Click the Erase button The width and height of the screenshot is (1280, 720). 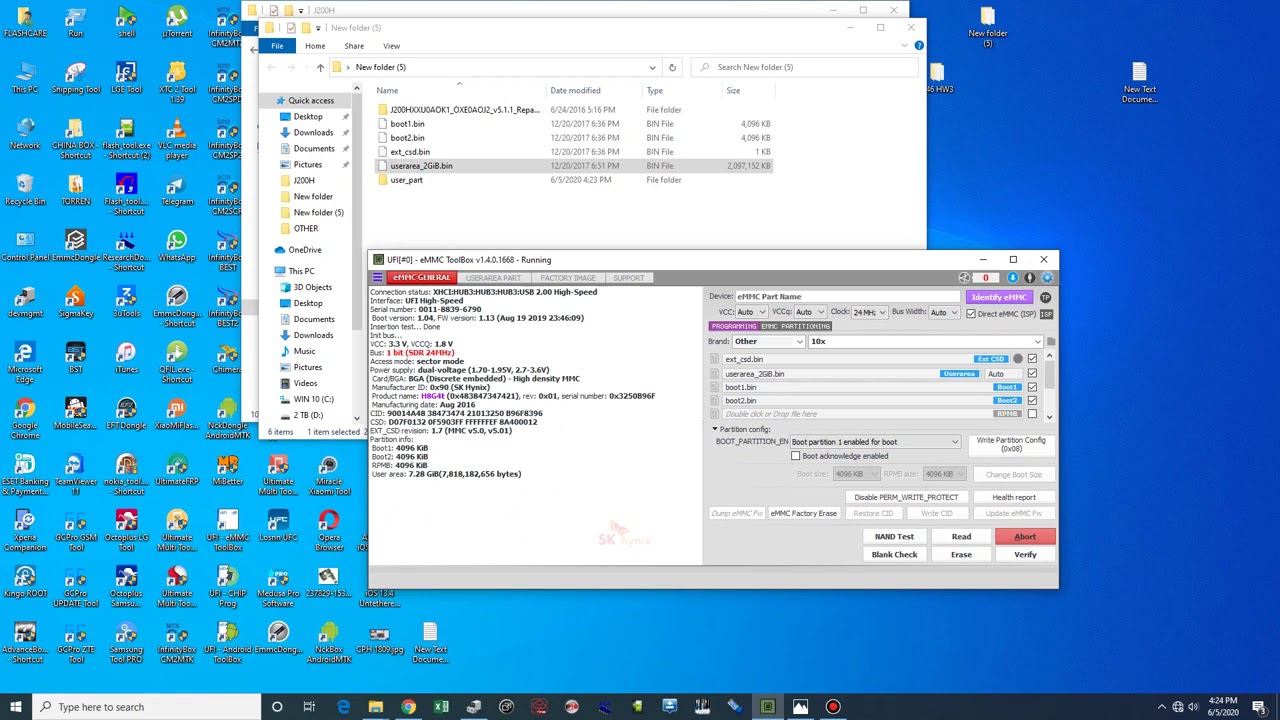click(961, 555)
